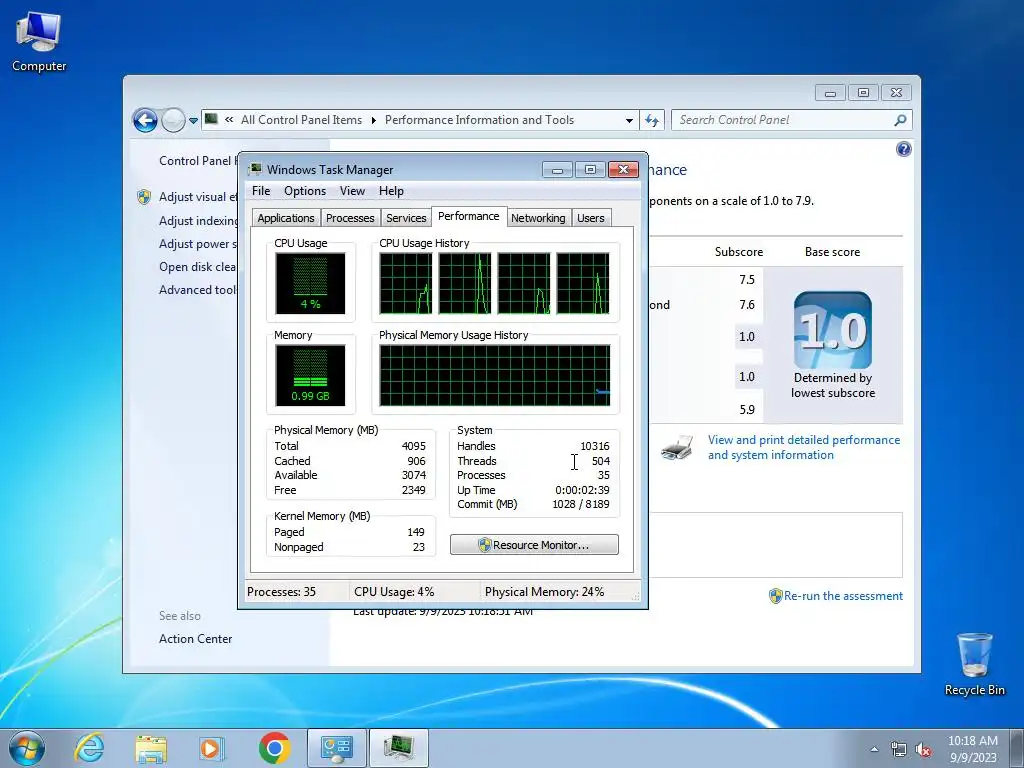Click the first CPU Usage History graph
This screenshot has width=1024, height=768.
tap(406, 283)
